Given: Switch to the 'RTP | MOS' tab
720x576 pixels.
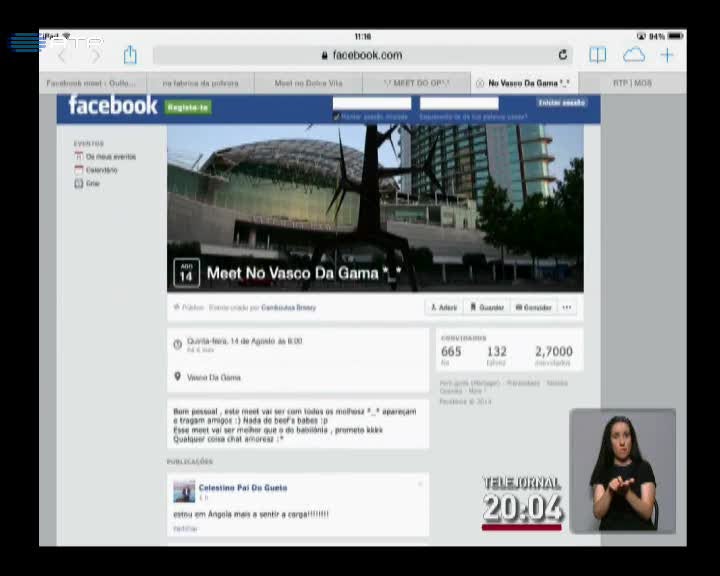Looking at the screenshot, I should [x=632, y=83].
